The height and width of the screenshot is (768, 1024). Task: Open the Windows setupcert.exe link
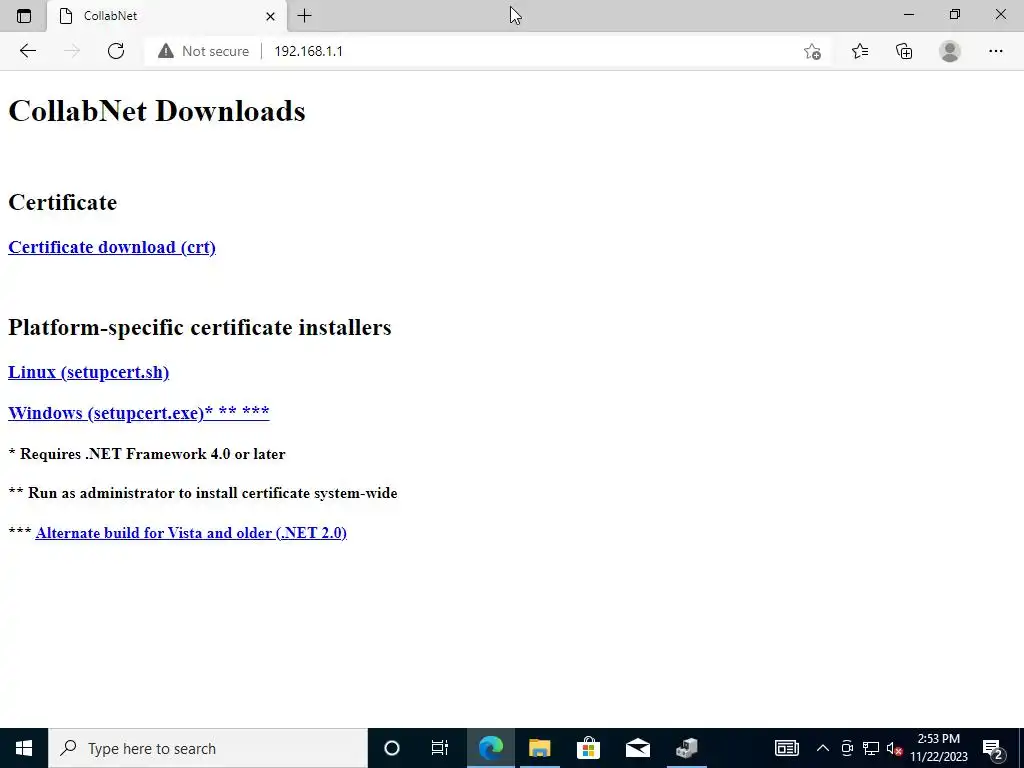[x=138, y=413]
